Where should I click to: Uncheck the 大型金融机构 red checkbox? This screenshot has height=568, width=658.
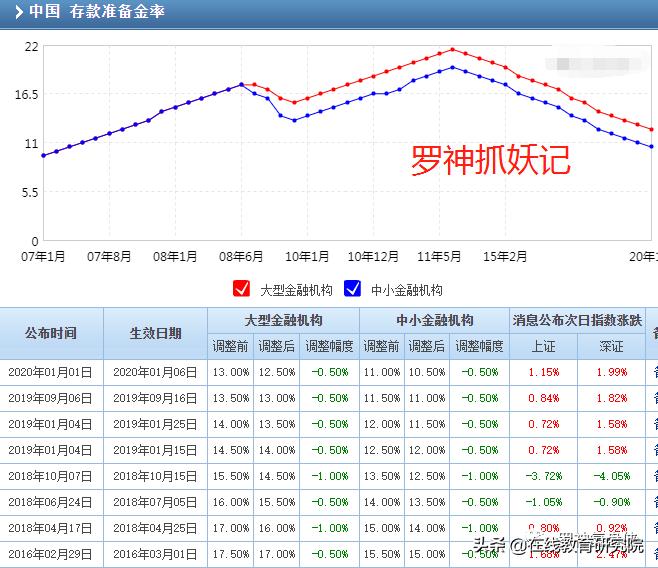tap(241, 289)
